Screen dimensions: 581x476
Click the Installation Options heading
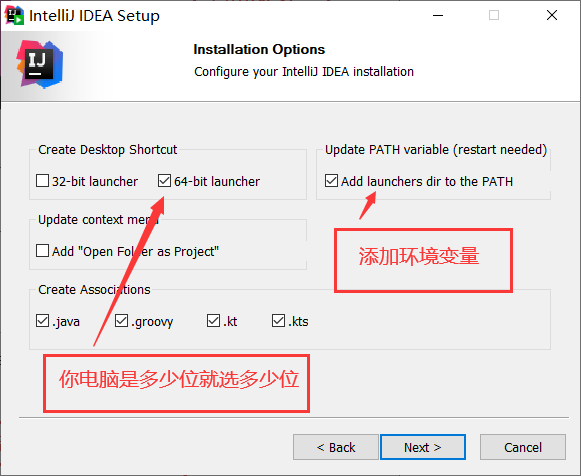coord(259,49)
